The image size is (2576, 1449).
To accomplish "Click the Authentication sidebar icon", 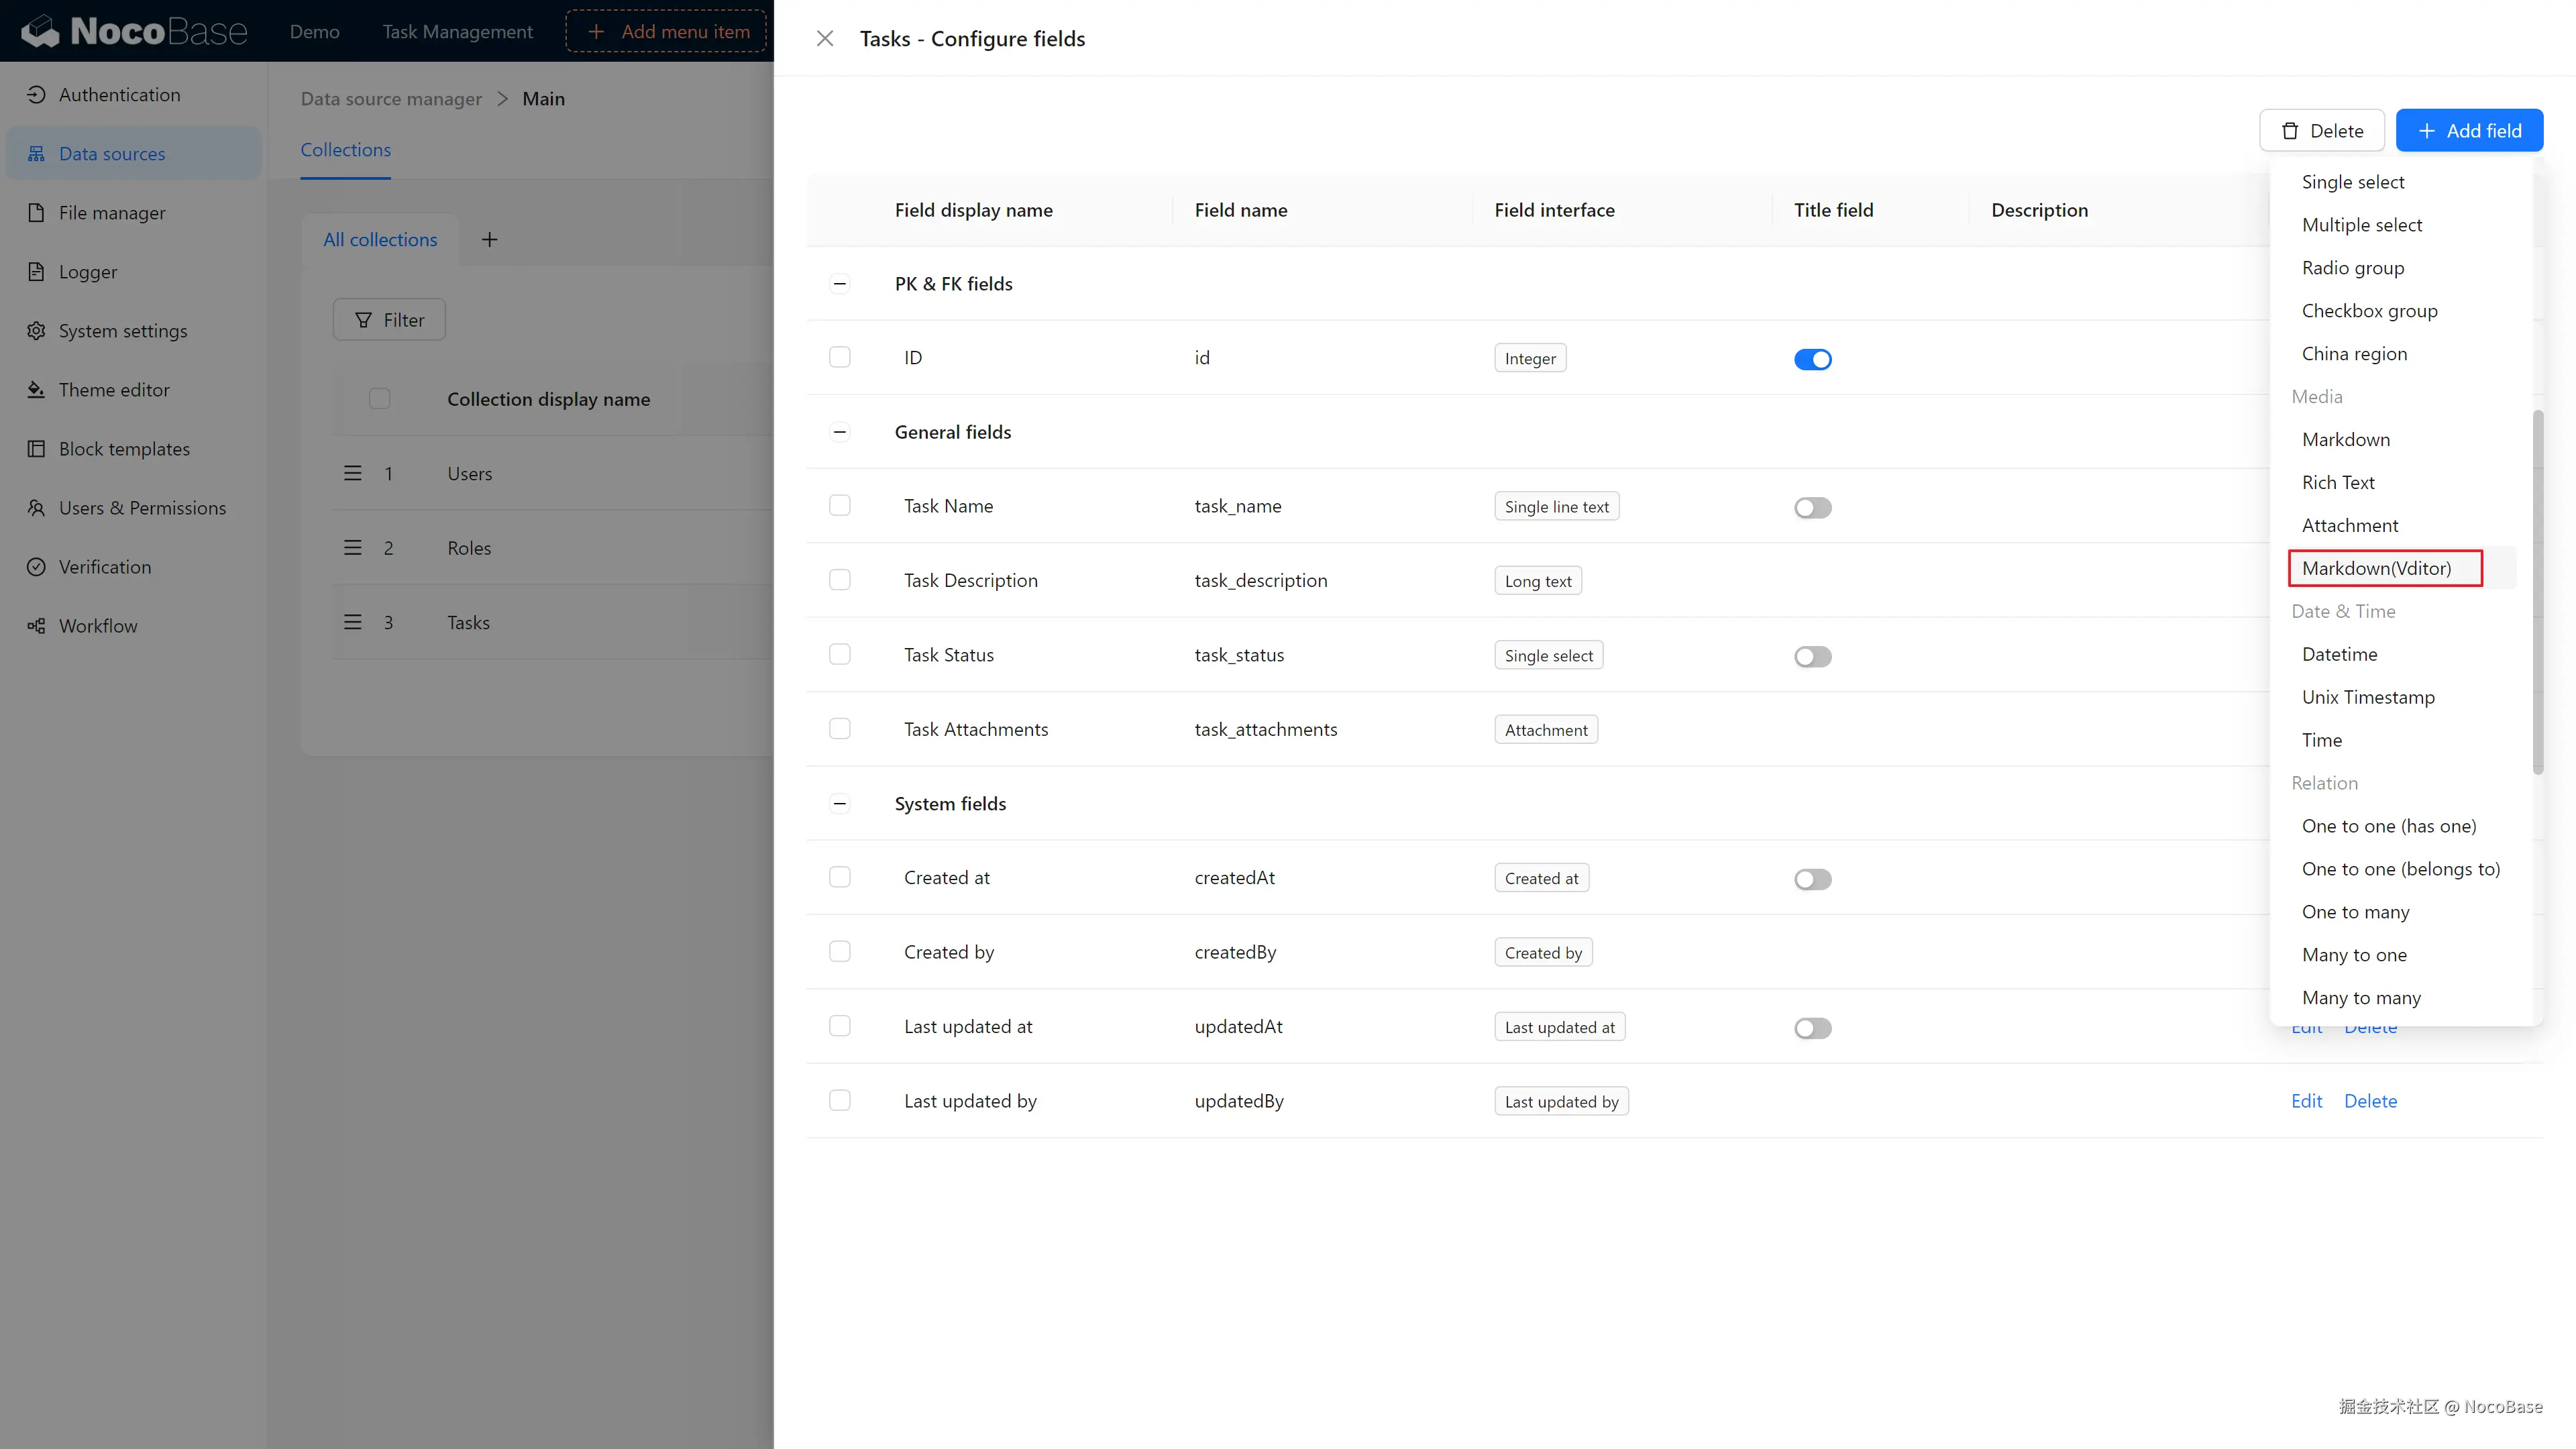I will point(36,95).
